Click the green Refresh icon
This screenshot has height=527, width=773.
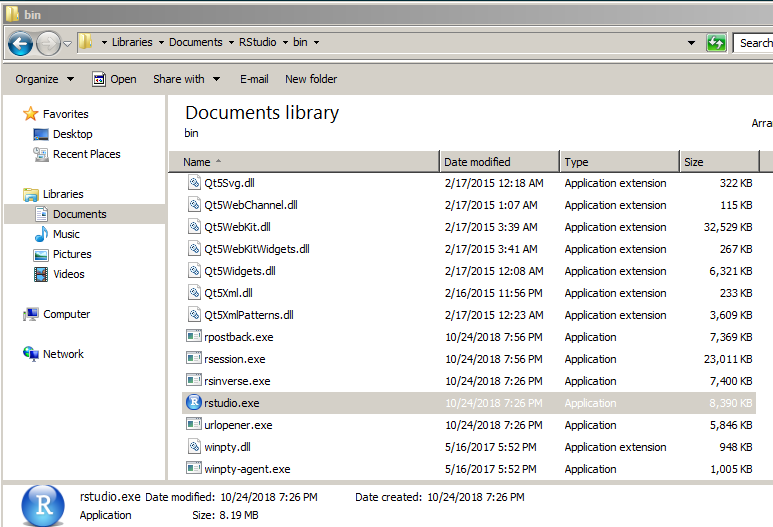716,43
